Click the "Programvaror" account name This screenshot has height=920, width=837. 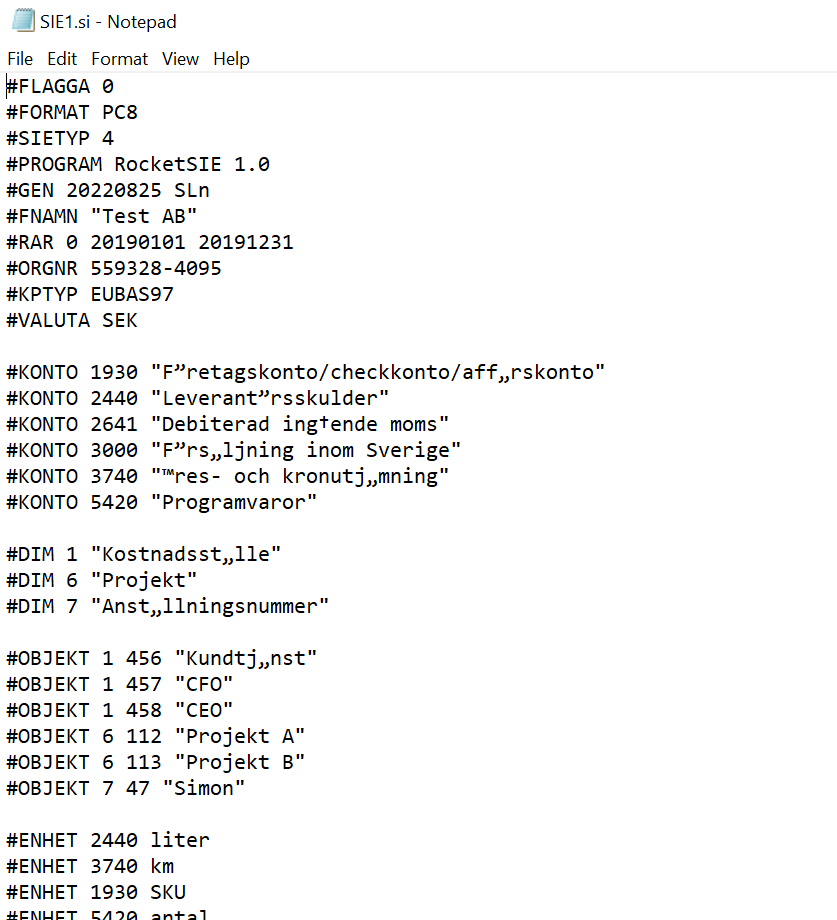coord(234,502)
